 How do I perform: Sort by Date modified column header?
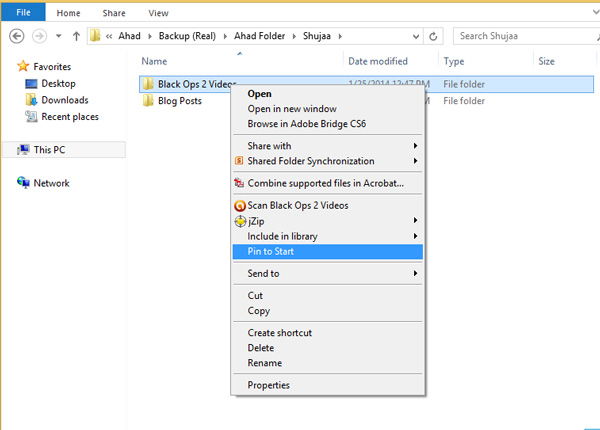[378, 61]
